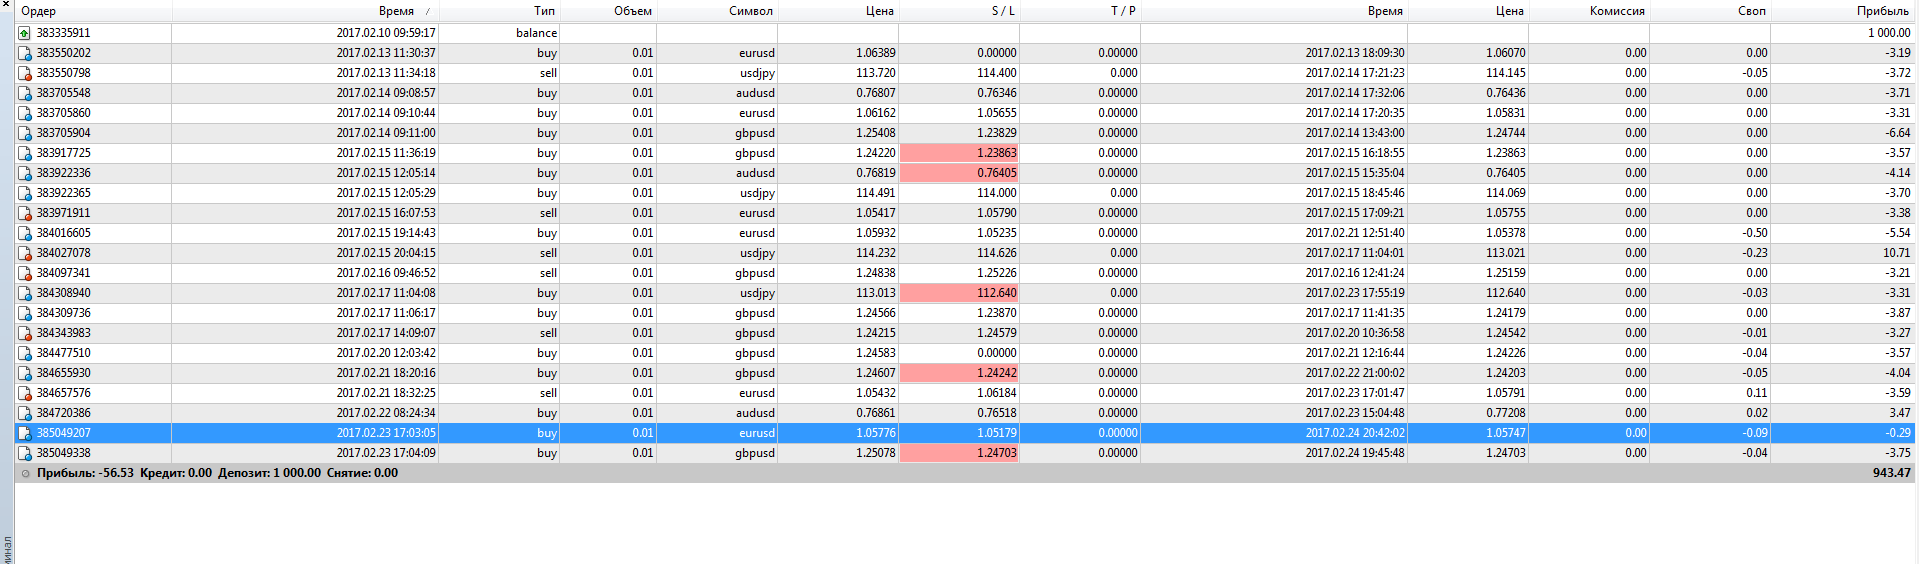This screenshot has height=564, width=1919.
Task: Click the order icon beside 384477510
Action: [24, 353]
